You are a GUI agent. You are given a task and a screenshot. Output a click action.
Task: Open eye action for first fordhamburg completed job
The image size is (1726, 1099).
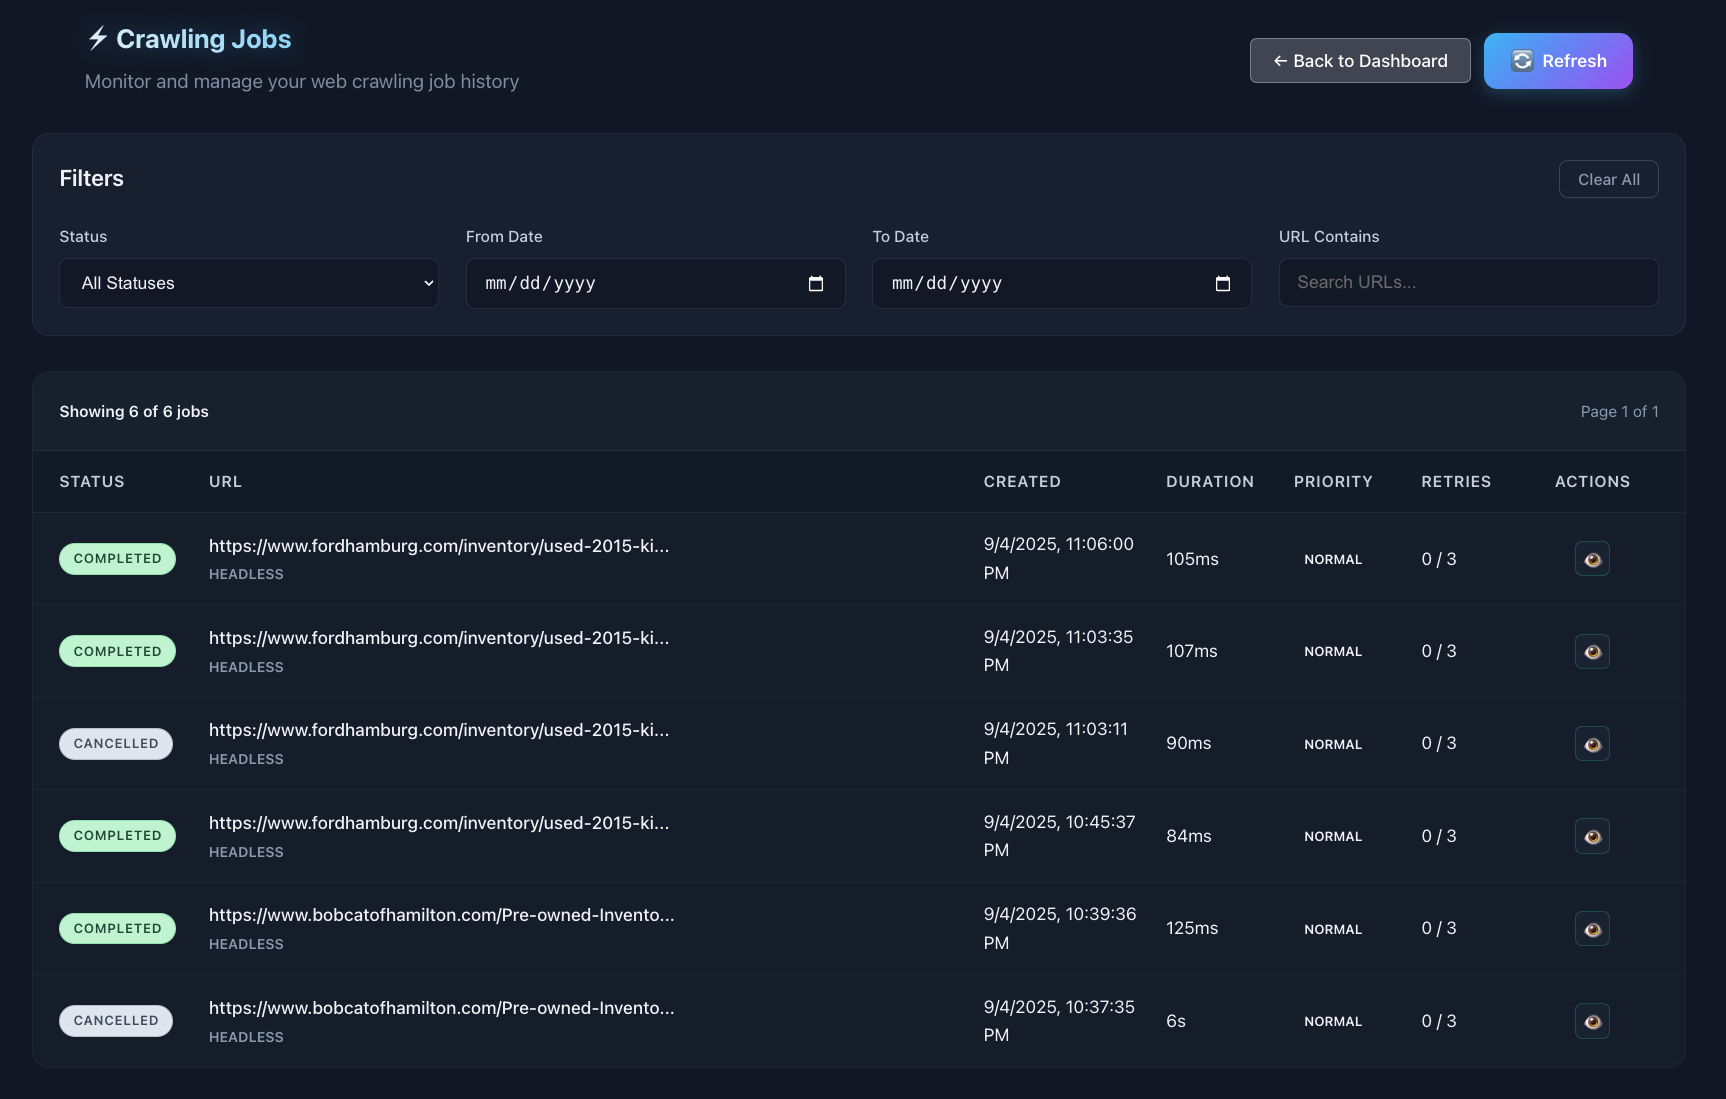(1592, 559)
